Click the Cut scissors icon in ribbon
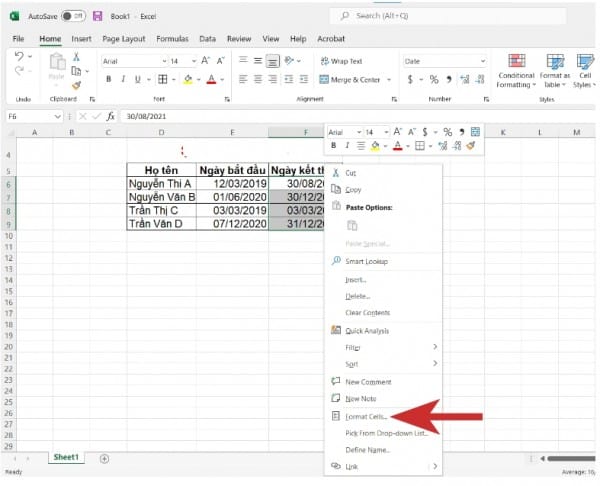The image size is (600, 486). point(76,57)
